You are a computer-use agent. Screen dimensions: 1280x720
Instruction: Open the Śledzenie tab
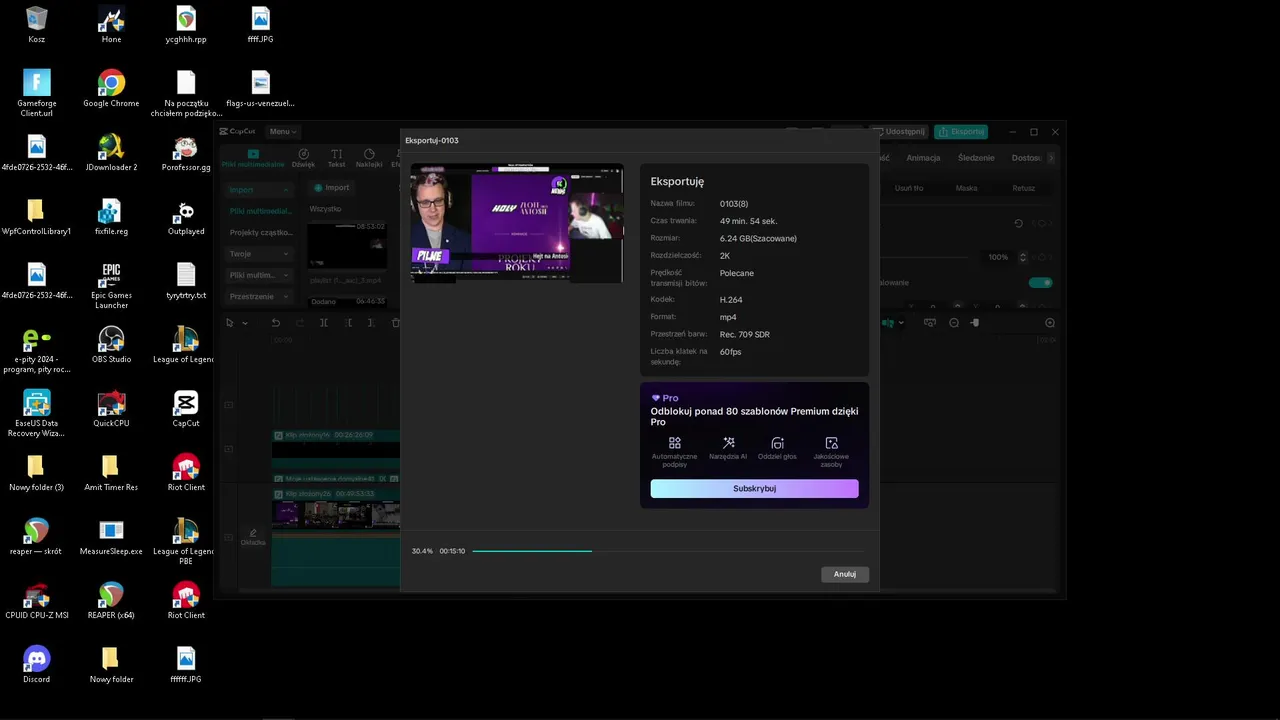click(976, 158)
